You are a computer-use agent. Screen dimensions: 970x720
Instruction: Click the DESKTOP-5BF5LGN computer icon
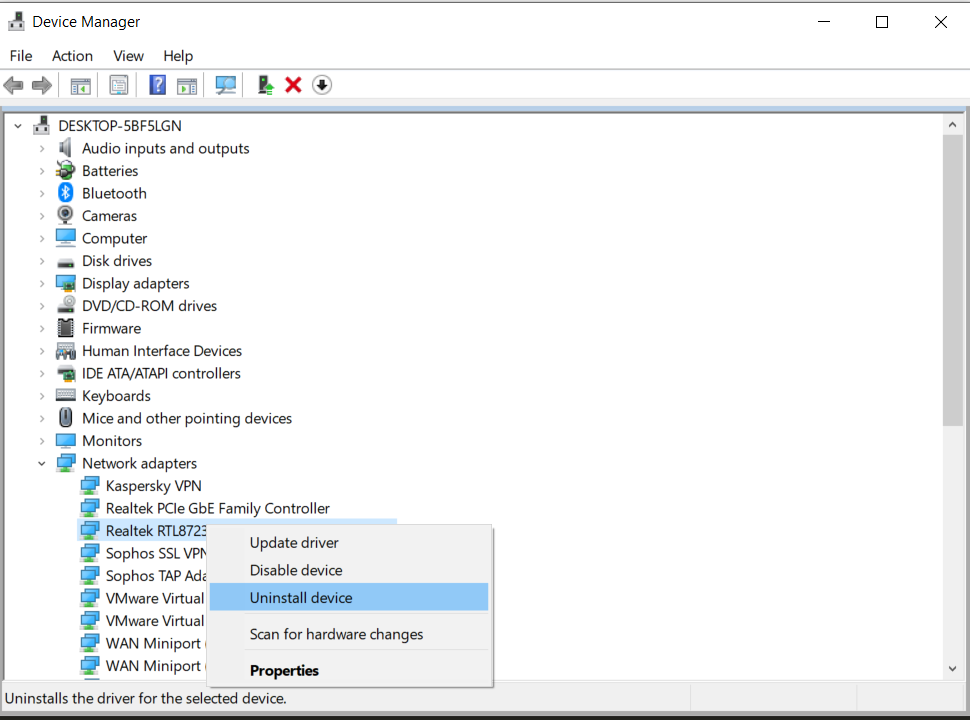(x=41, y=125)
